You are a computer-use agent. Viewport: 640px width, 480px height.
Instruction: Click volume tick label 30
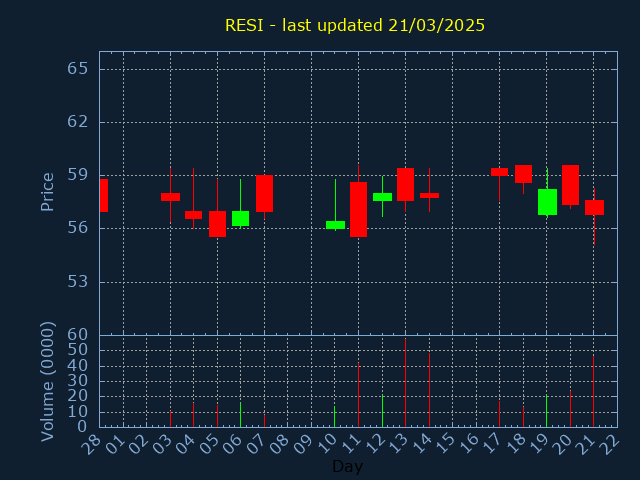coord(78,381)
